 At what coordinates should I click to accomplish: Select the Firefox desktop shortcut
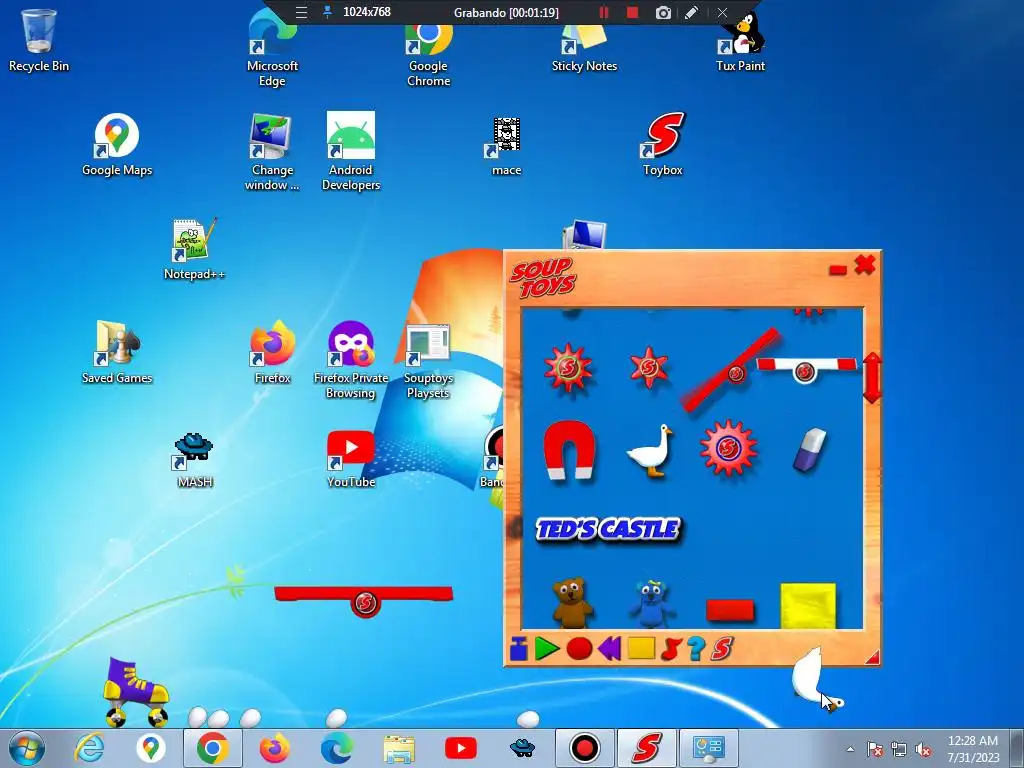[272, 353]
